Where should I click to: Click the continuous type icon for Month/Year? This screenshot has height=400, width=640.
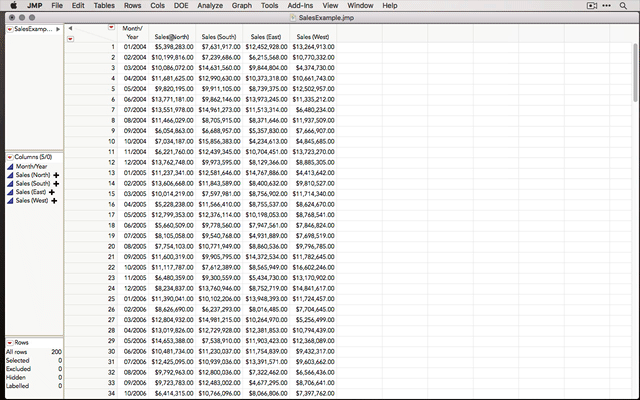point(10,167)
